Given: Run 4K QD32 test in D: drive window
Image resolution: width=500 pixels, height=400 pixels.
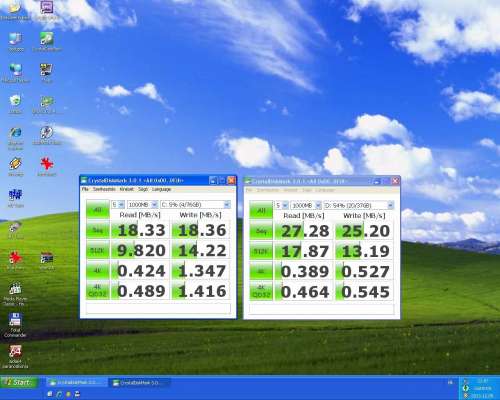Looking at the screenshot, I should (x=261, y=292).
